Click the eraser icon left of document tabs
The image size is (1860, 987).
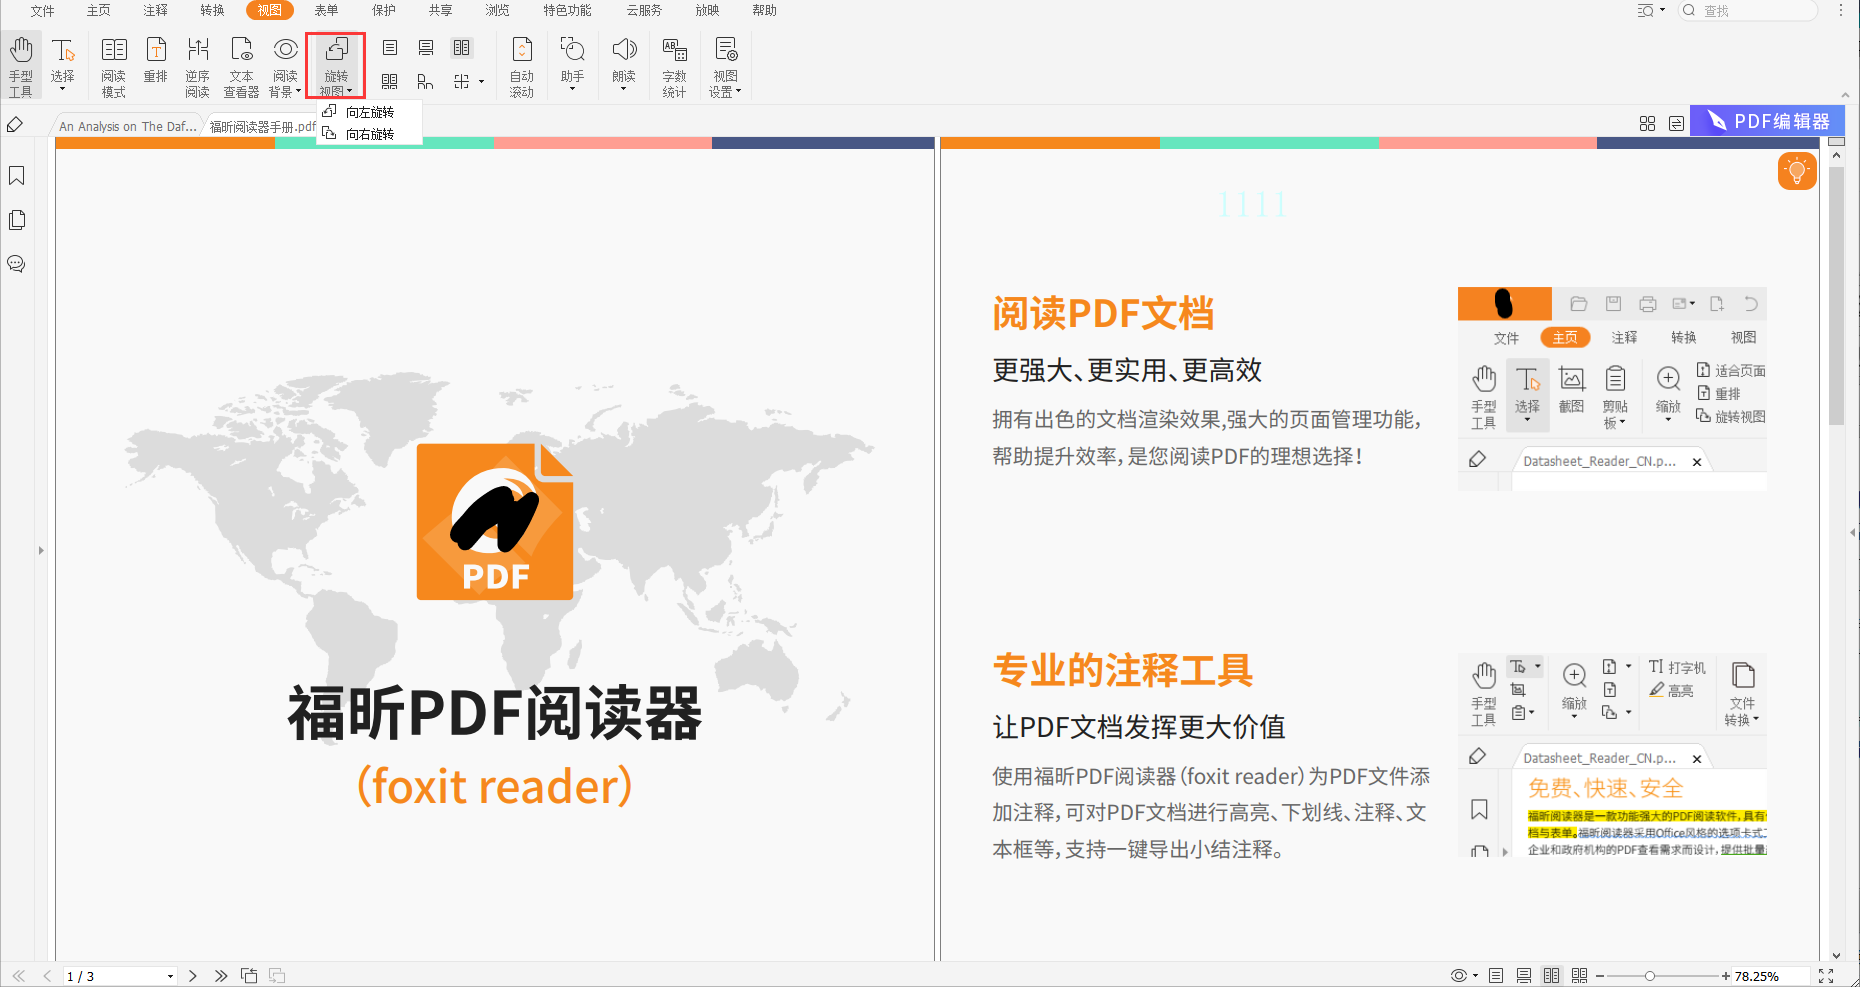click(15, 125)
